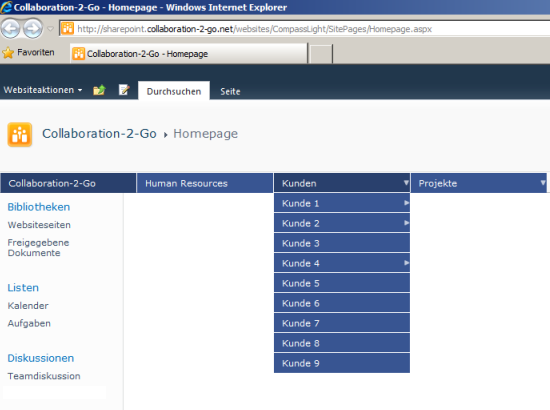Open the Teamdiskussion link
550x410 pixels.
coord(44,376)
